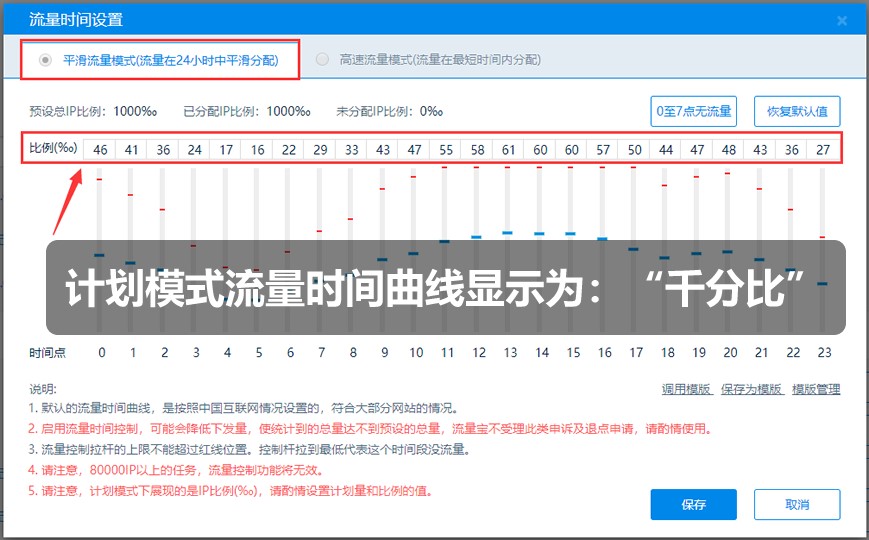Click the ratio field showing 55 for hour 11
869x540 pixels.
click(x=446, y=150)
